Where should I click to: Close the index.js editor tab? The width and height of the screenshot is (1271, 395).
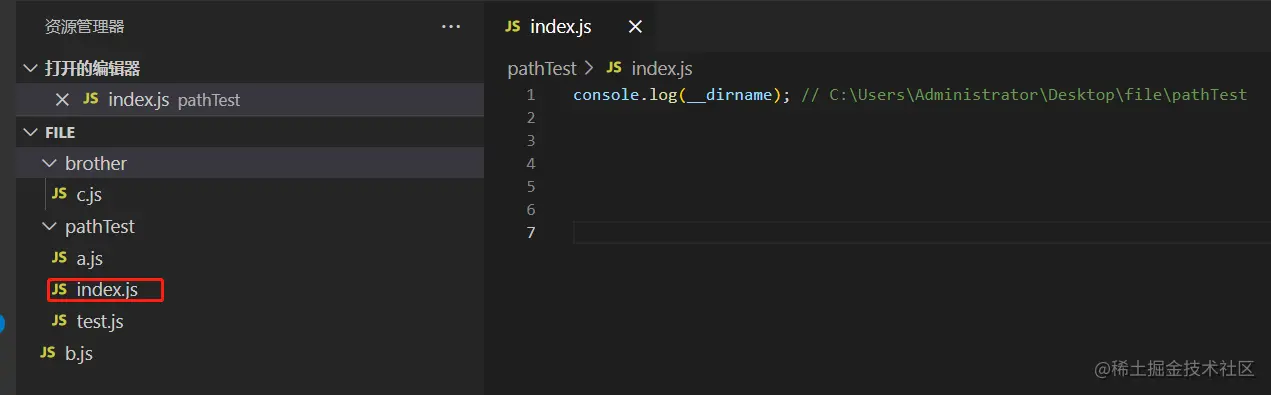635,27
